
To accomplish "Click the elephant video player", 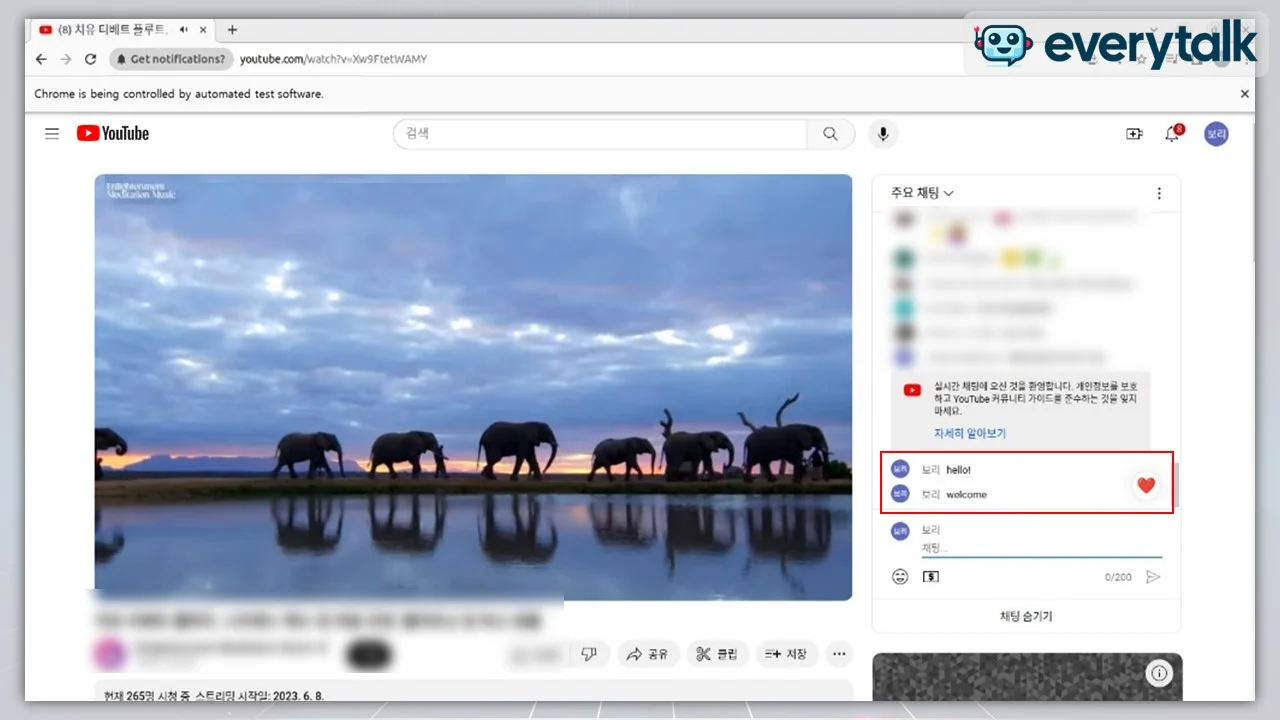I will coord(473,387).
